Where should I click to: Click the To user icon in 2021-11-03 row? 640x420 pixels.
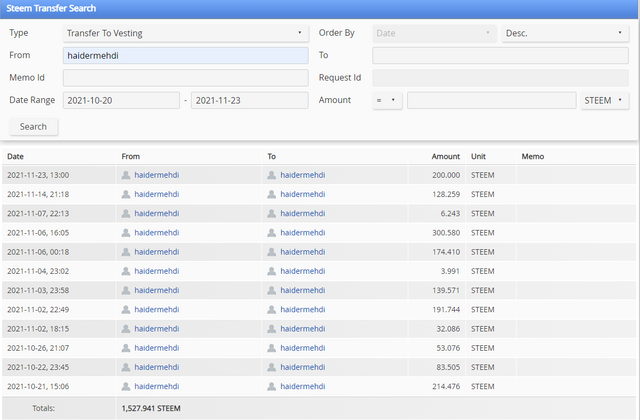[x=271, y=290]
